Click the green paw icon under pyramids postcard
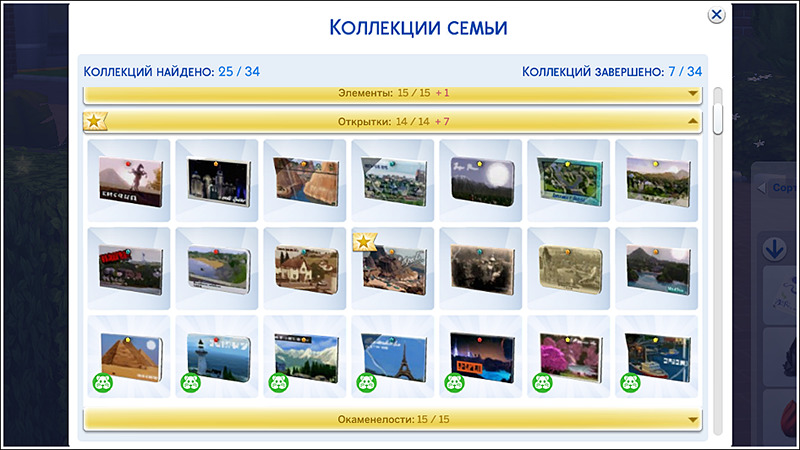 tap(103, 383)
